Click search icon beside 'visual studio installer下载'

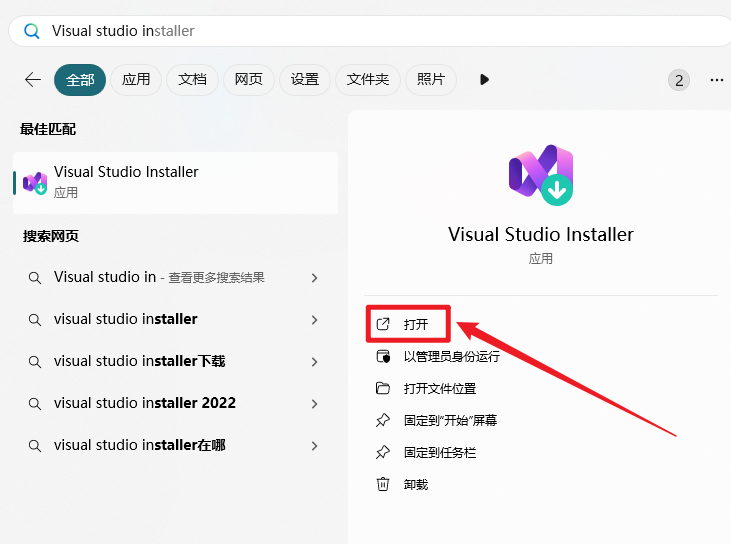coord(35,362)
